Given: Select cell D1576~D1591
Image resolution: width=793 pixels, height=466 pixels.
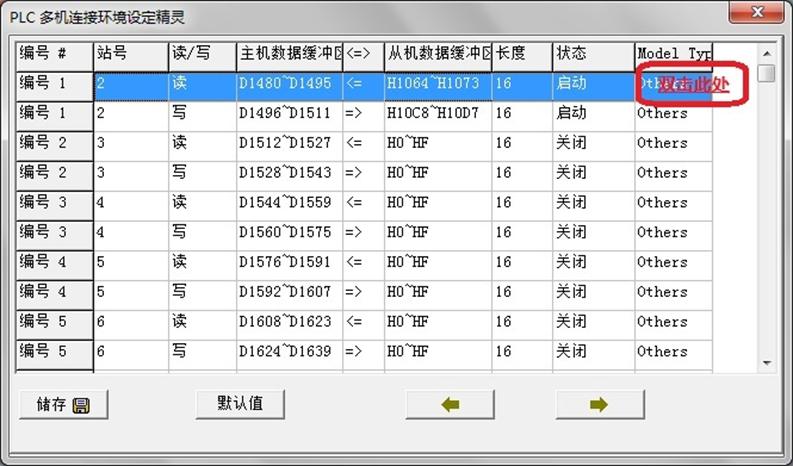Looking at the screenshot, I should (289, 266).
